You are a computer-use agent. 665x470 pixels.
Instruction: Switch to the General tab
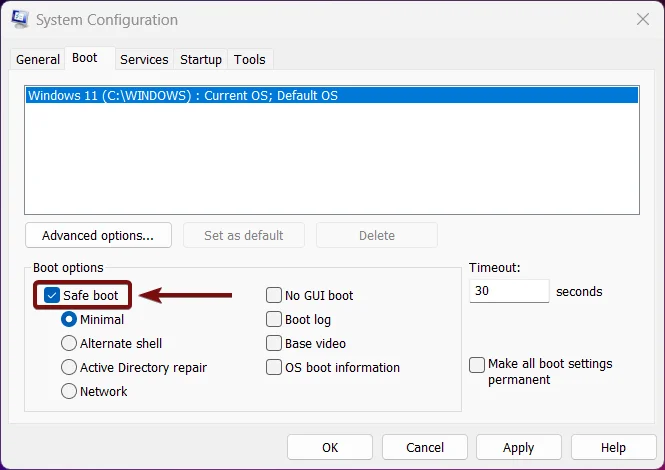point(38,59)
